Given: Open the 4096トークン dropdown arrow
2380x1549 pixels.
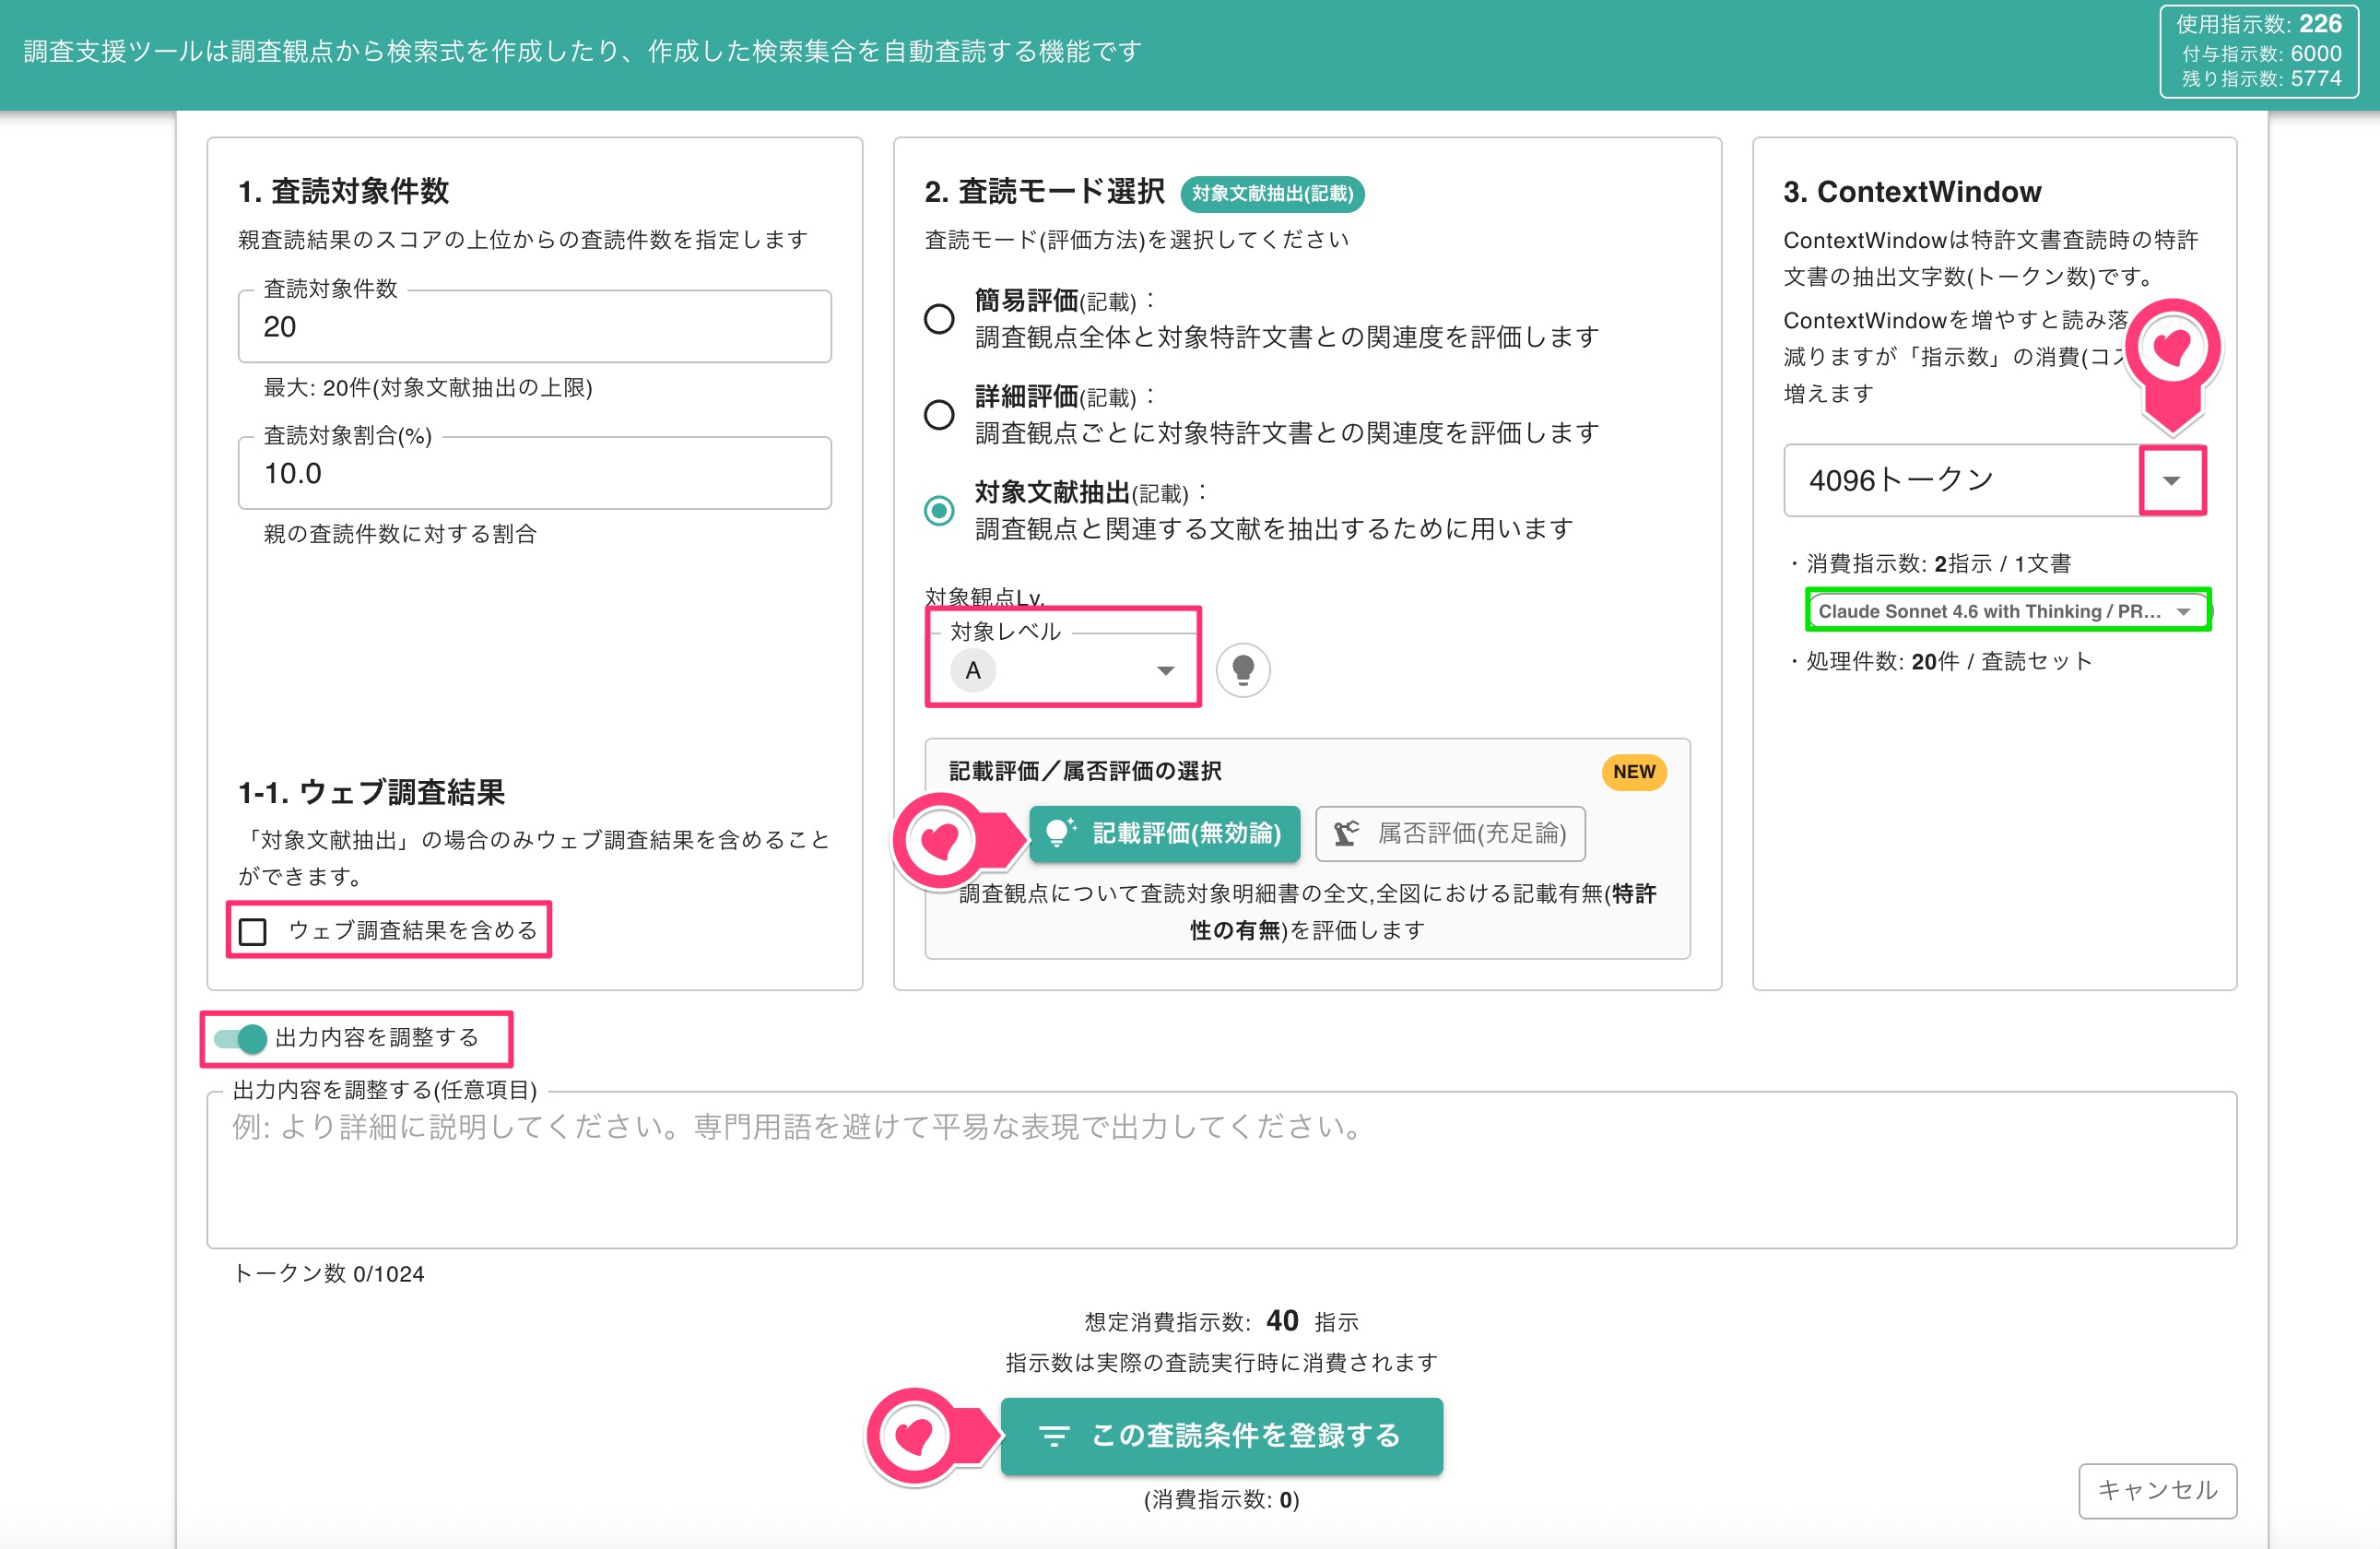Looking at the screenshot, I should click(2171, 481).
